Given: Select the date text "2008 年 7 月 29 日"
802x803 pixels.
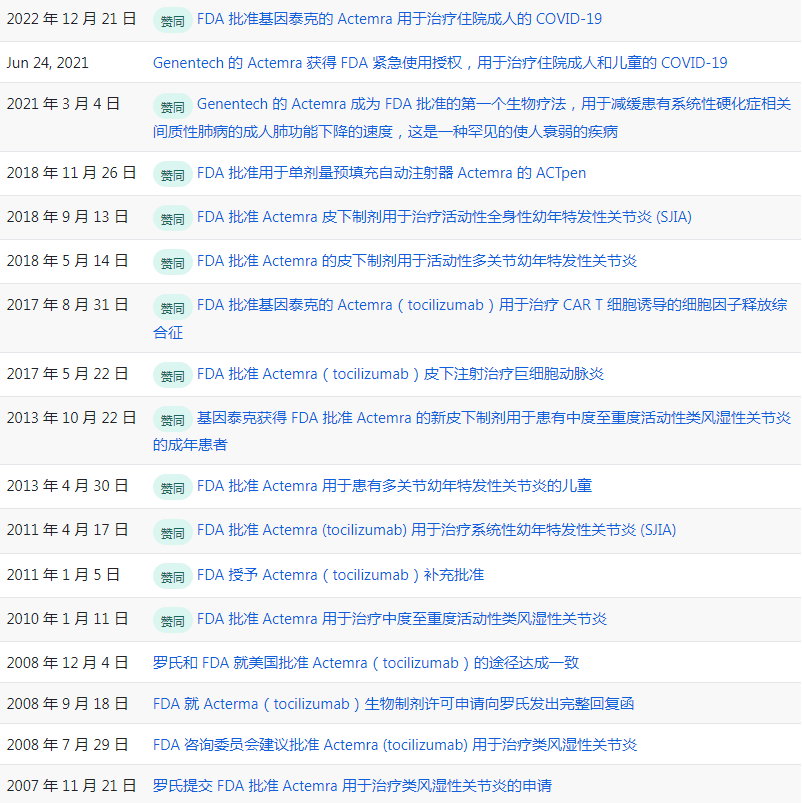Looking at the screenshot, I should coord(67,744).
